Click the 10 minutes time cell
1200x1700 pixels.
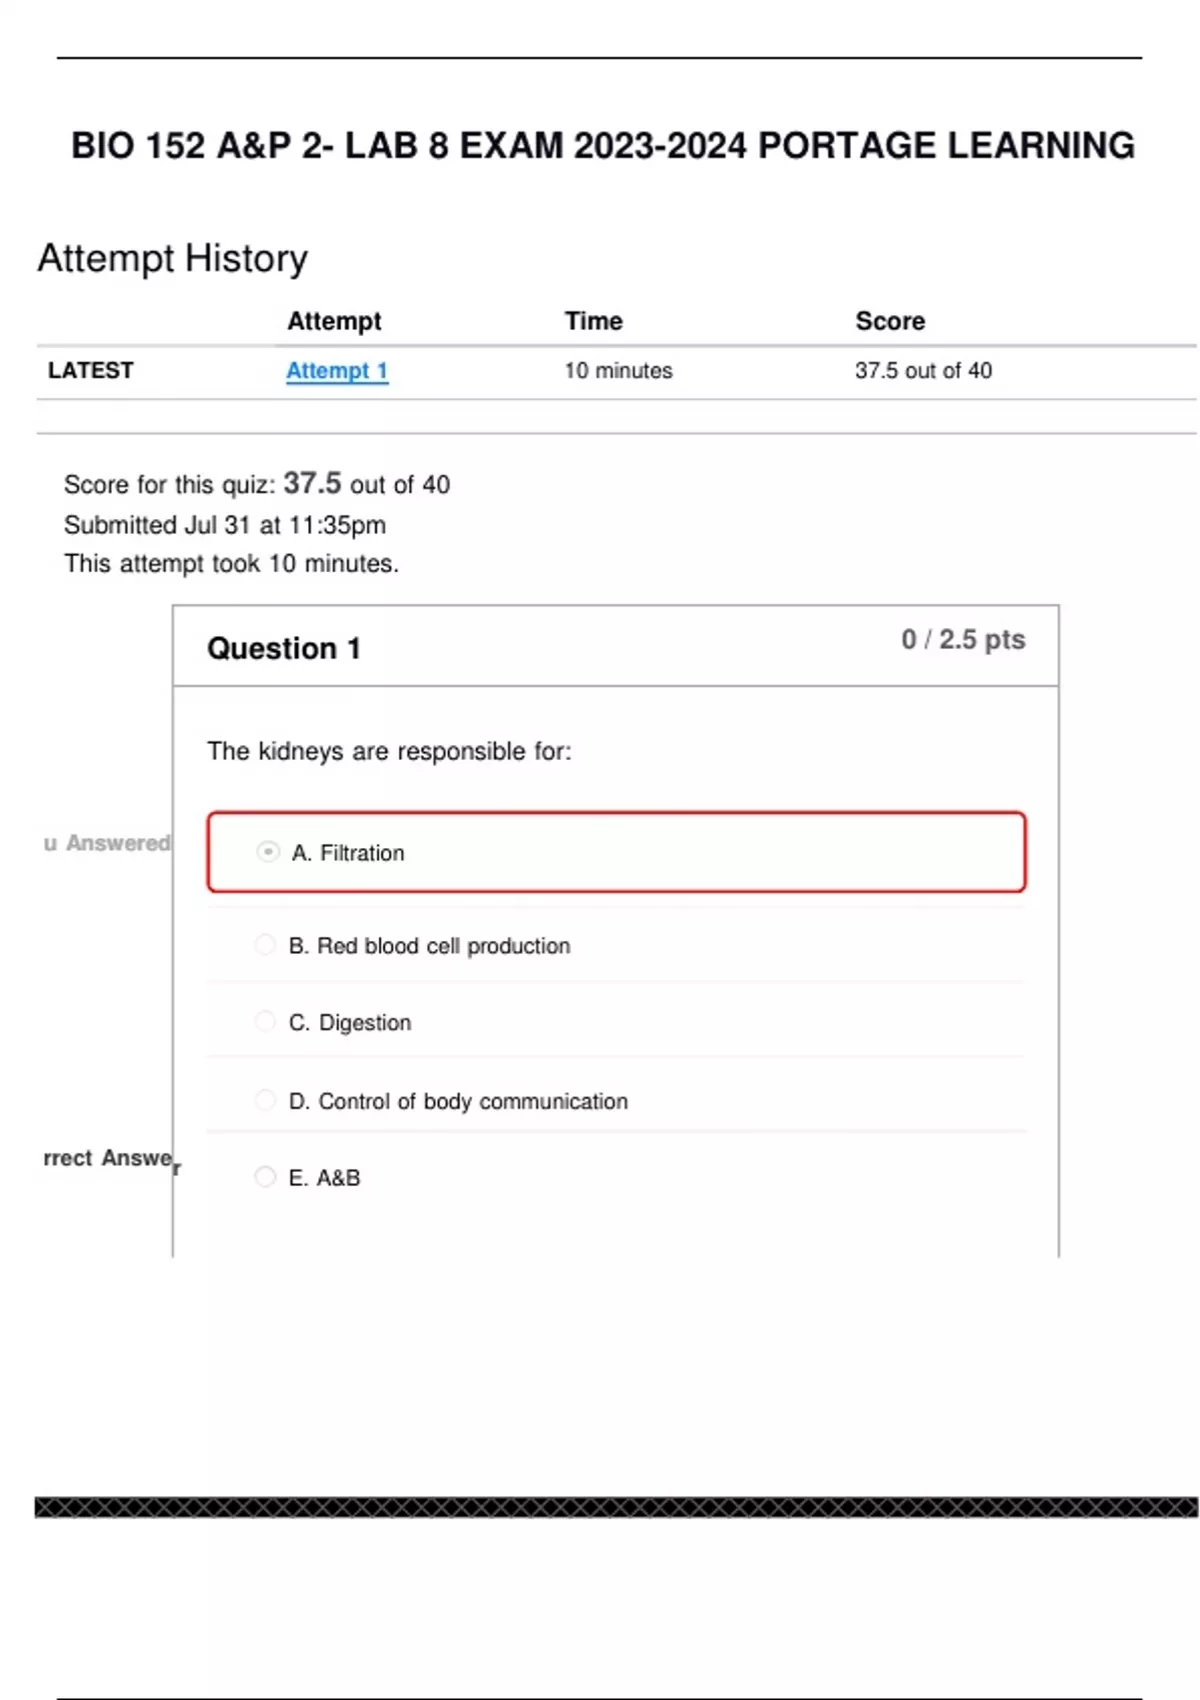pos(618,371)
